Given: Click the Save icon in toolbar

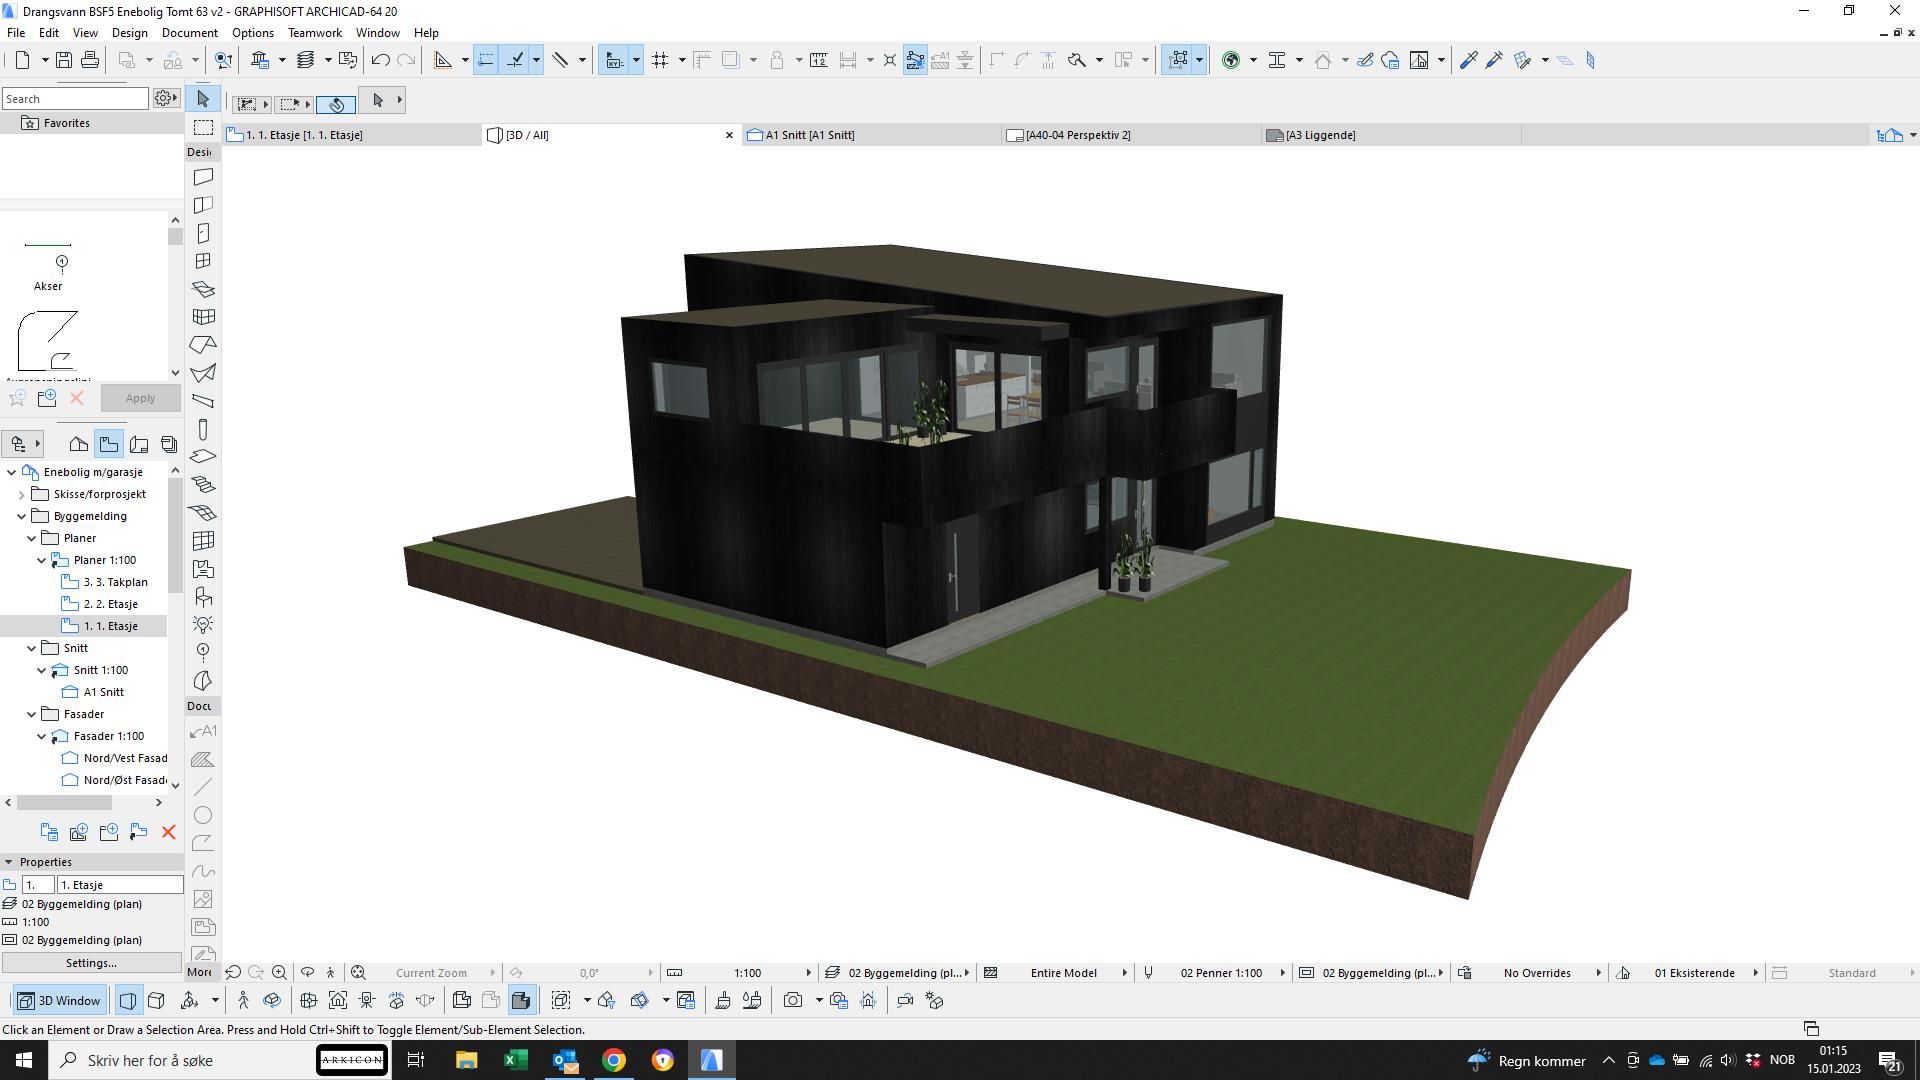Looking at the screenshot, I should [63, 60].
